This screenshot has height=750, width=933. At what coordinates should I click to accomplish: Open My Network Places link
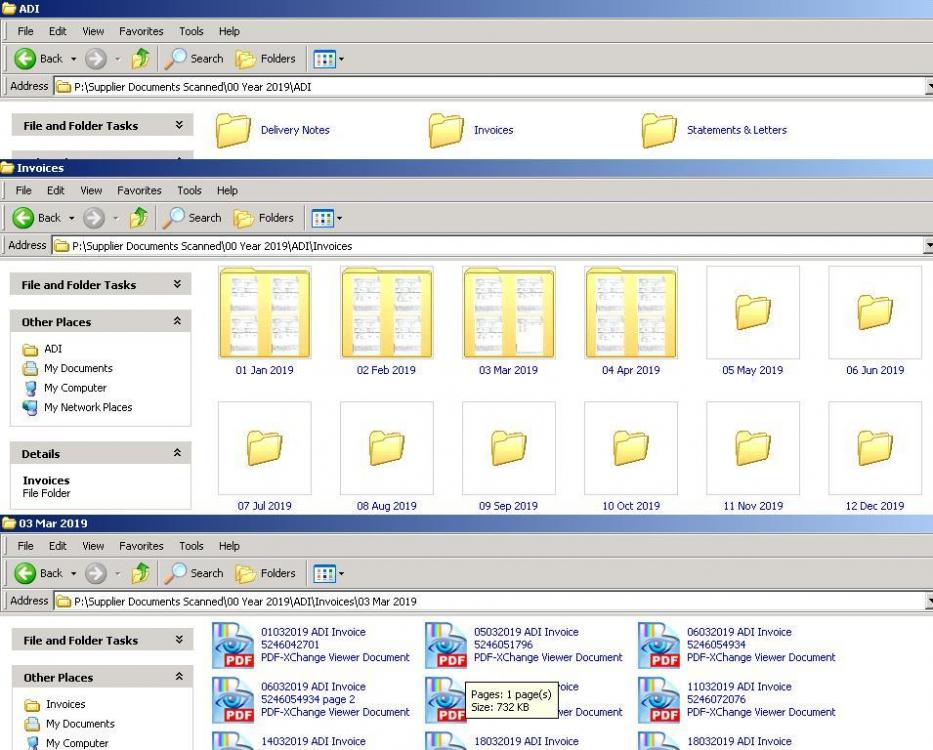77,408
